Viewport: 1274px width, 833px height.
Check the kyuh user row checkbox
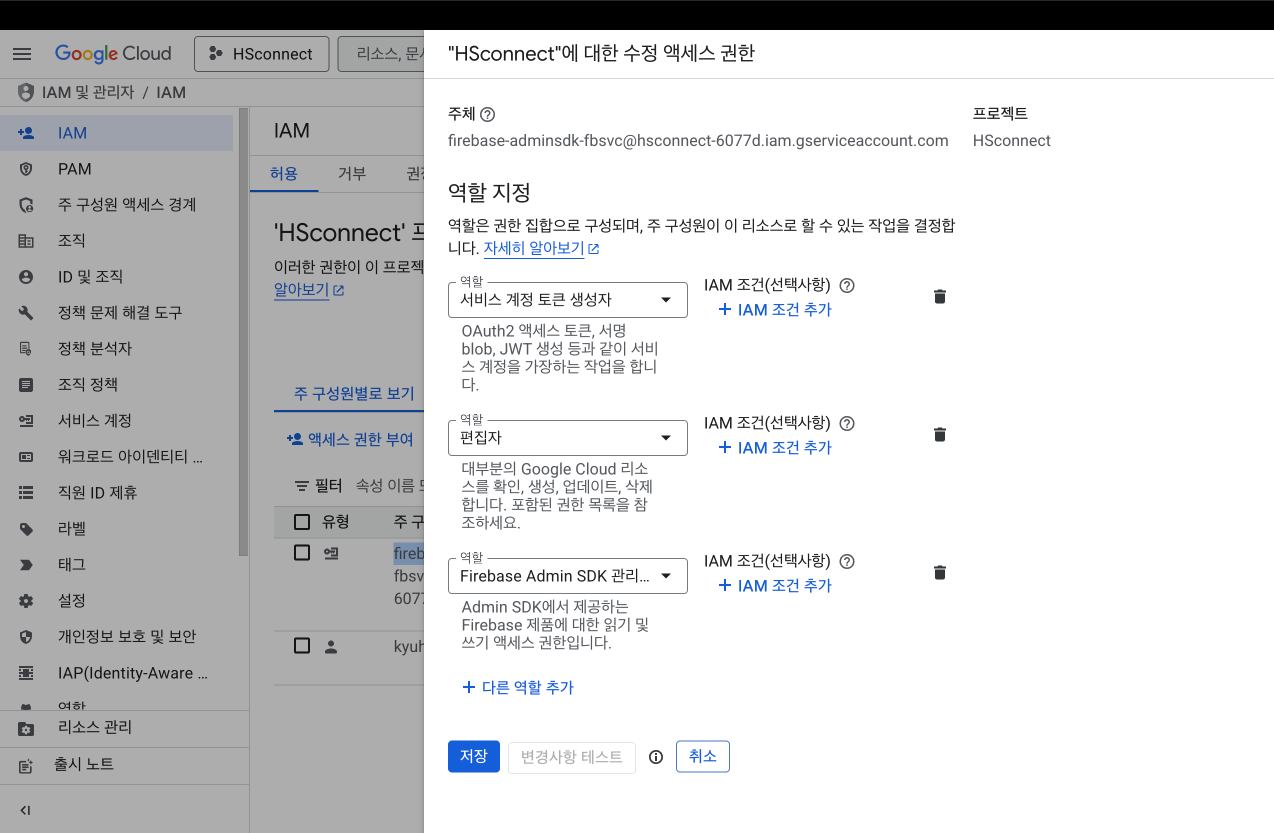(302, 646)
